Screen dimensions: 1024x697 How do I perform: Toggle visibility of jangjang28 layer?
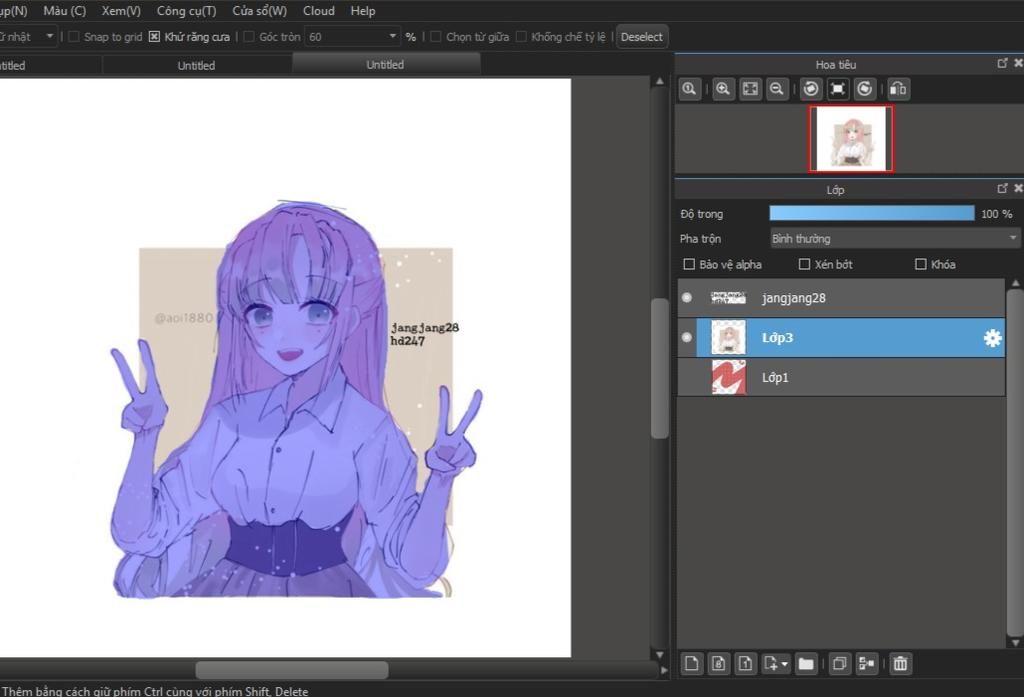coord(686,298)
